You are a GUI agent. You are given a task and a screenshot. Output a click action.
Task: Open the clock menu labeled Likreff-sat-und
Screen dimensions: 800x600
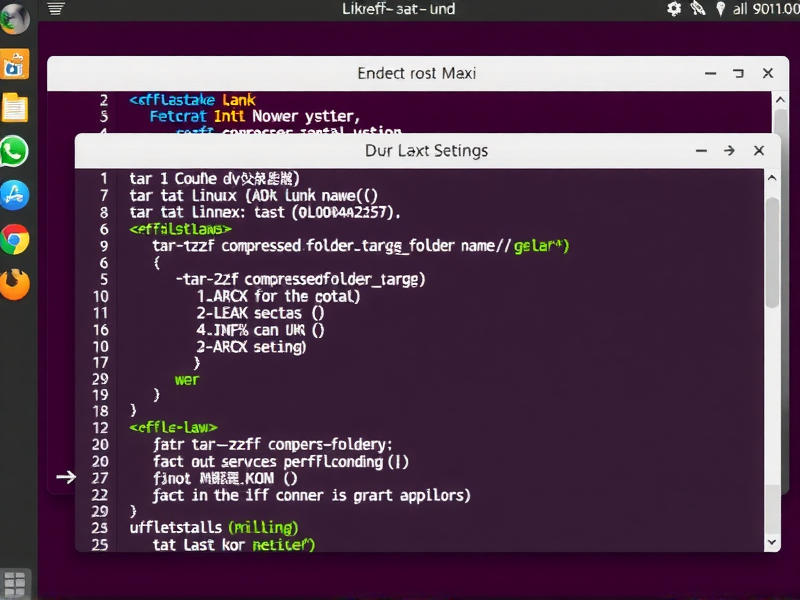(x=400, y=9)
